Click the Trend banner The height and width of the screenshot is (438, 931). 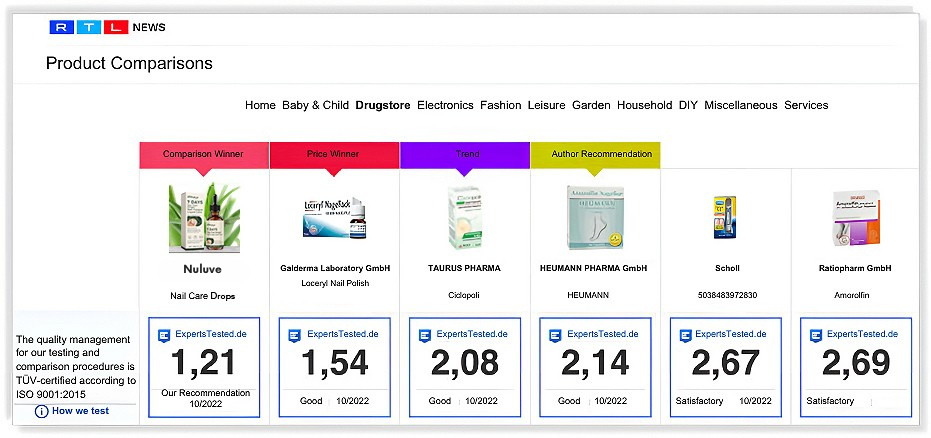pos(465,155)
